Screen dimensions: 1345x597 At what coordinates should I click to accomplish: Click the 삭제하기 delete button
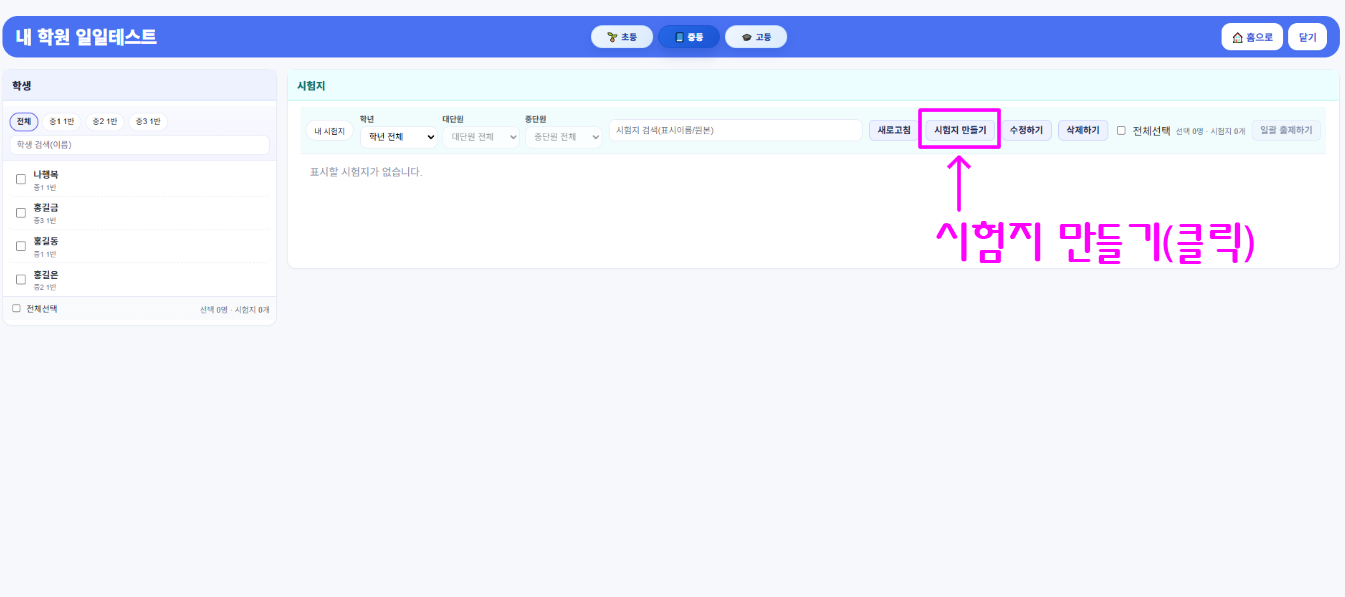[x=1083, y=130]
